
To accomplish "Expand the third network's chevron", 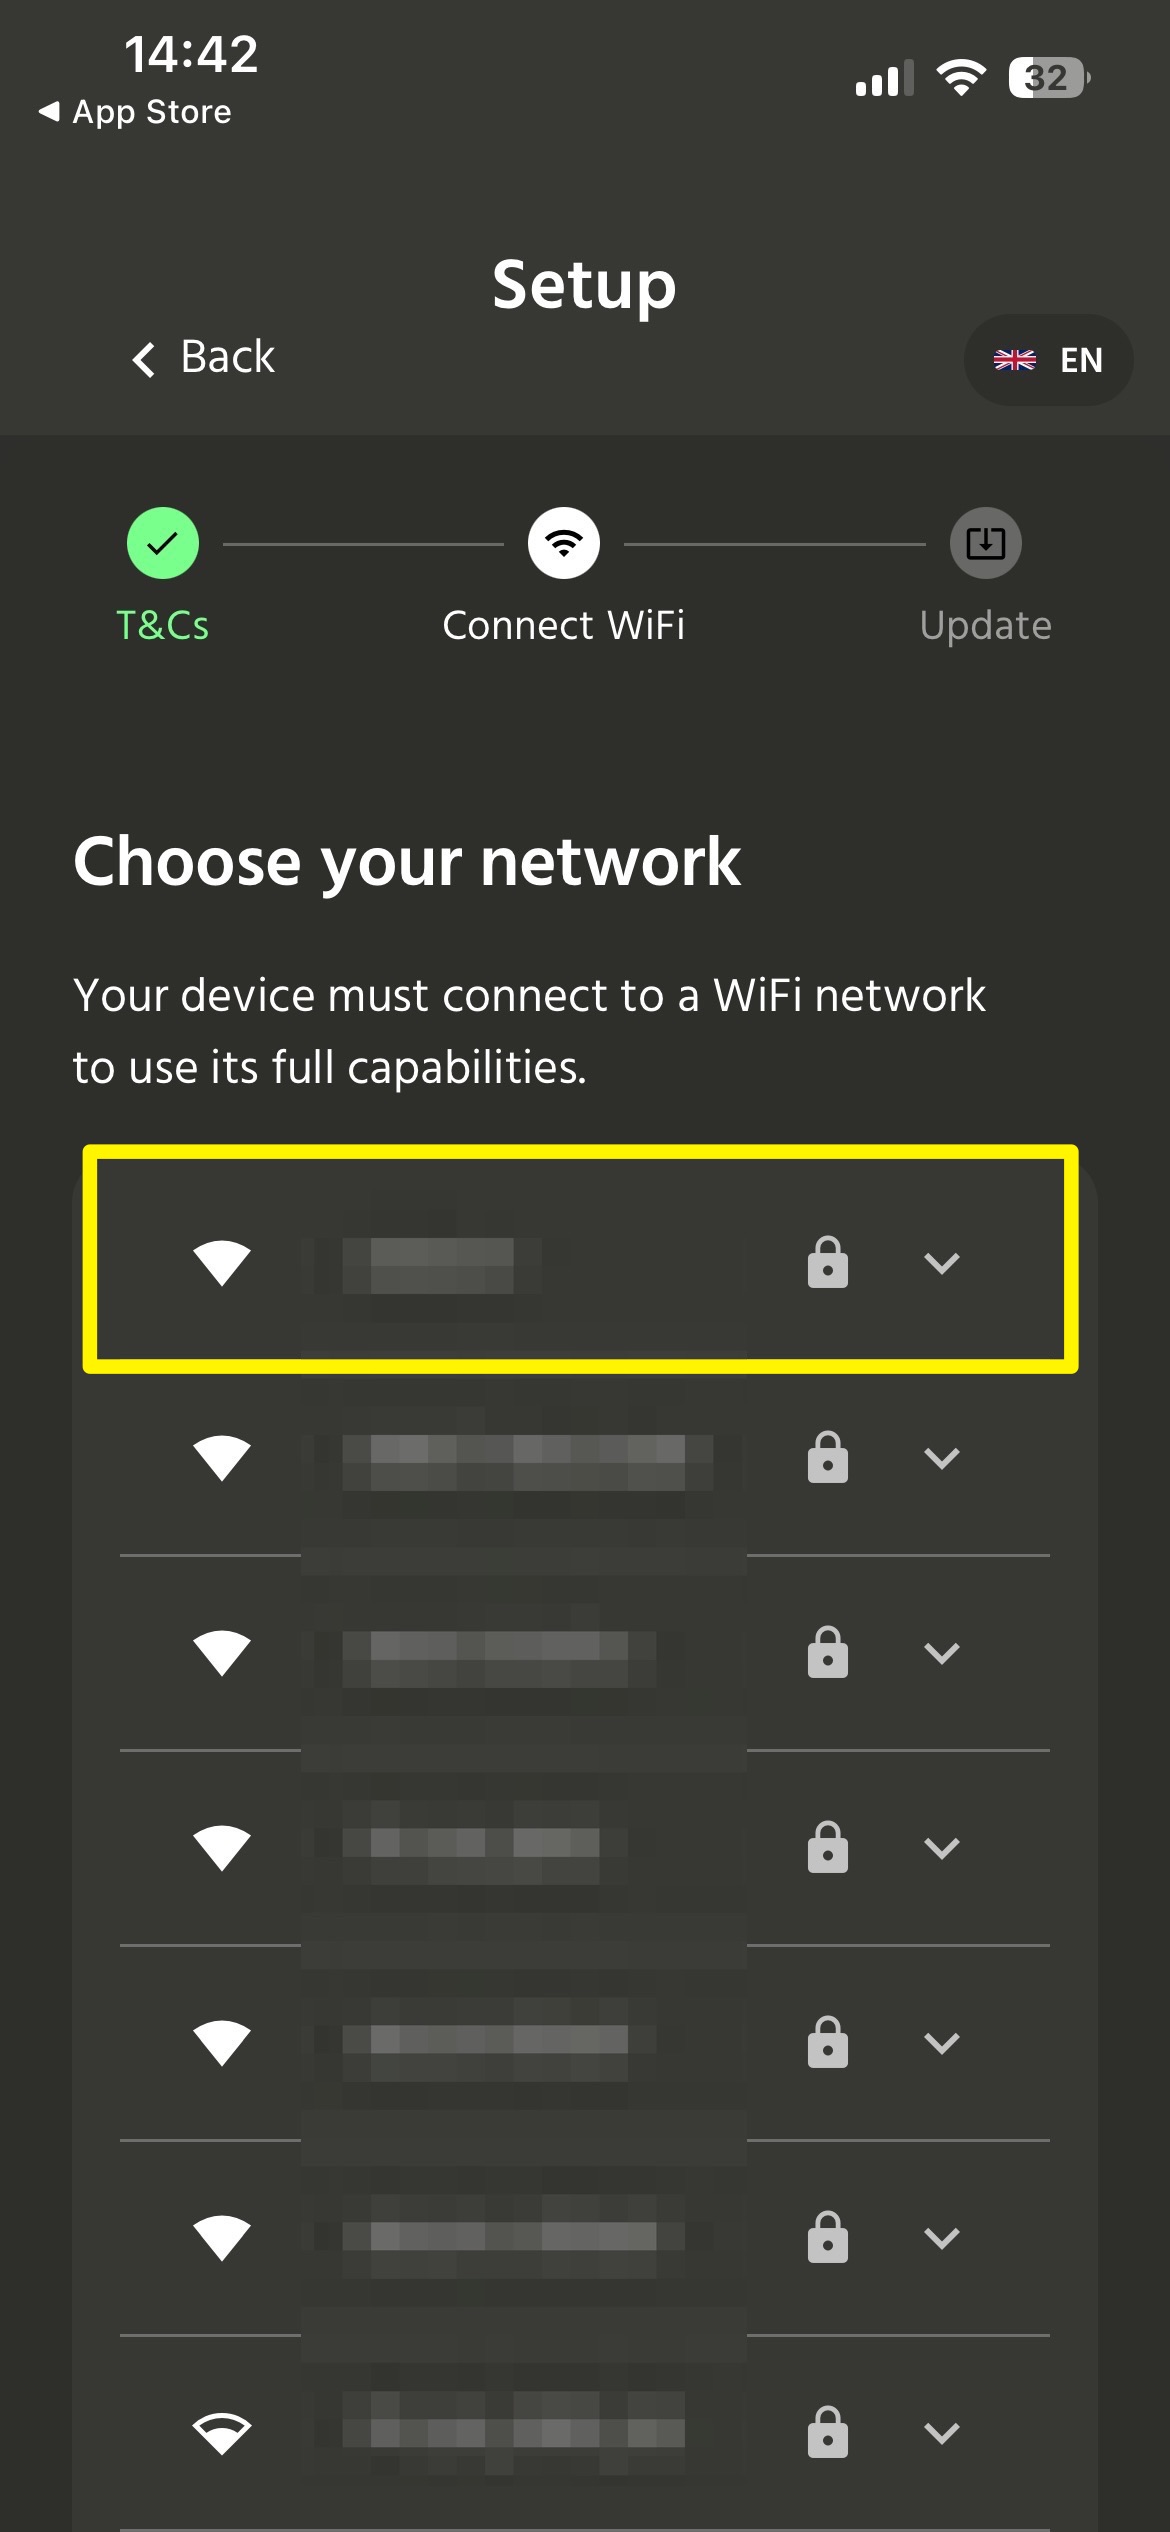I will click(x=942, y=1653).
